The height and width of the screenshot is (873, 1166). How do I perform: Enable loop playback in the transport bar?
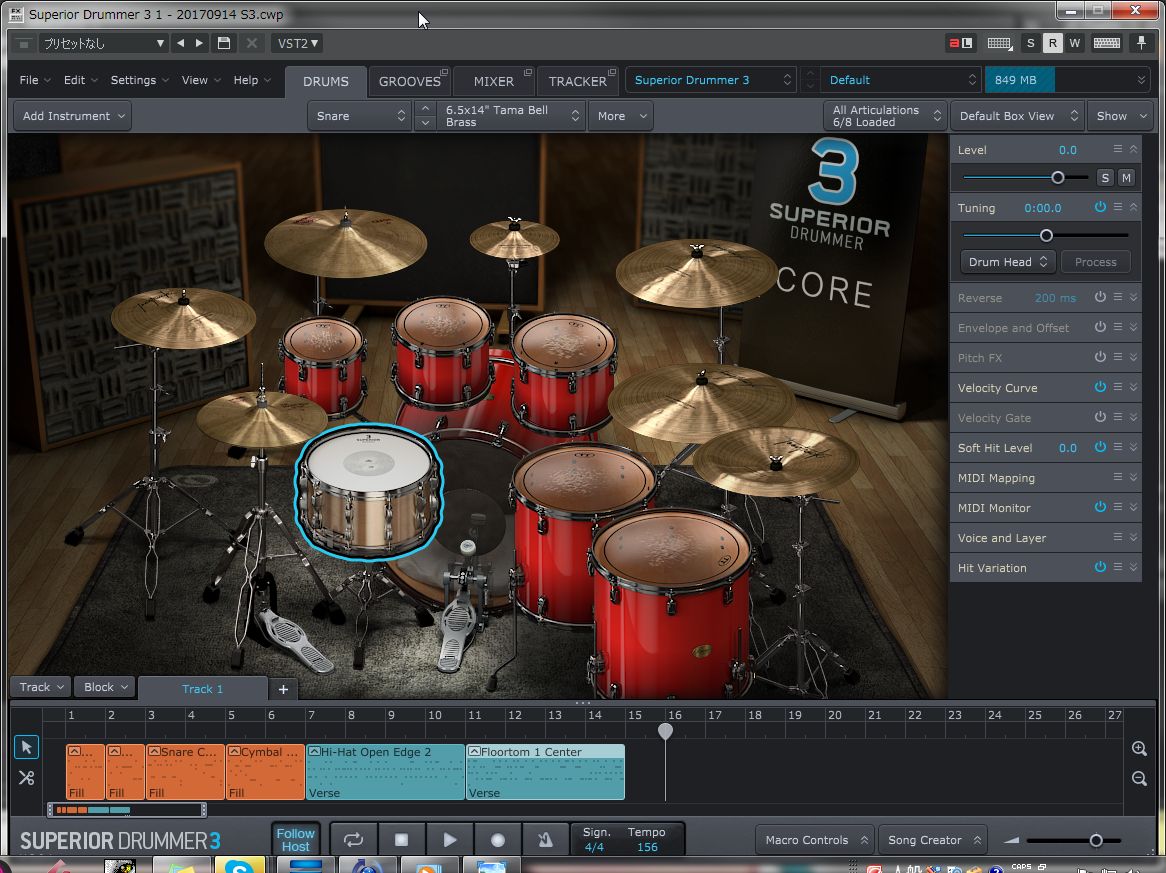353,839
